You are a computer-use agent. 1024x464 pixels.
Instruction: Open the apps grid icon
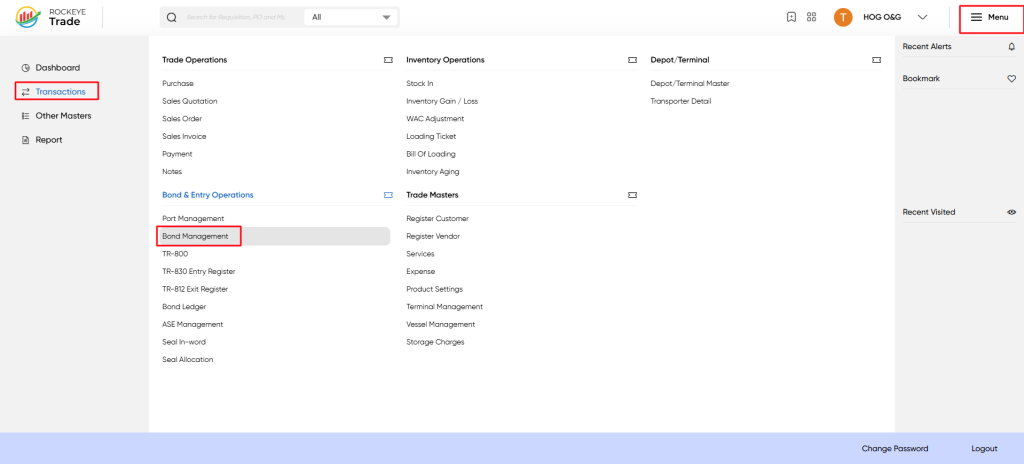tap(812, 18)
